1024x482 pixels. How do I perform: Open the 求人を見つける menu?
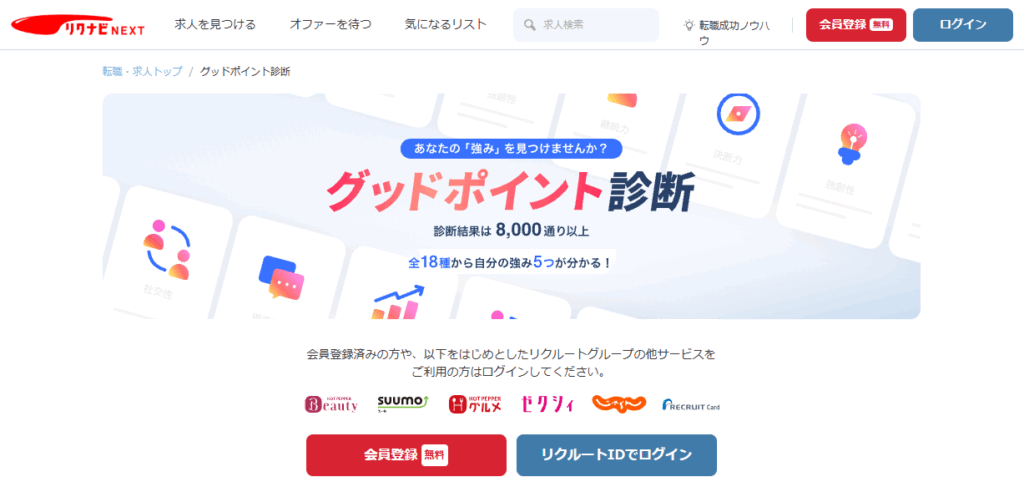point(216,25)
